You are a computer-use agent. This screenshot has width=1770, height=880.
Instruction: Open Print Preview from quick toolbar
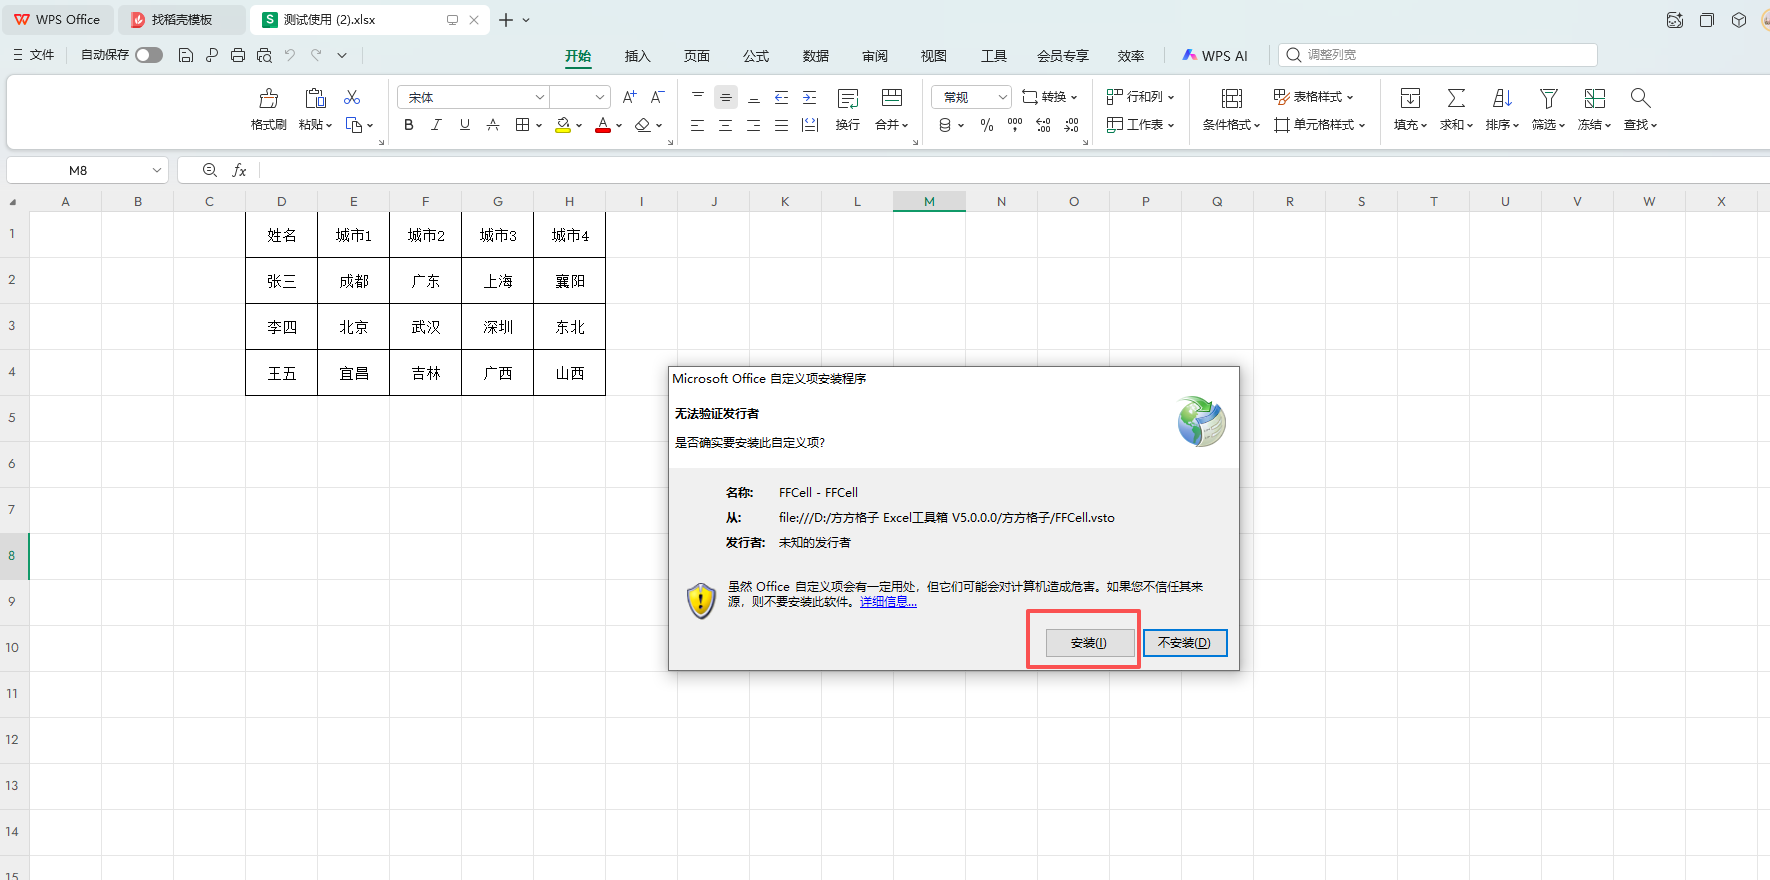264,55
